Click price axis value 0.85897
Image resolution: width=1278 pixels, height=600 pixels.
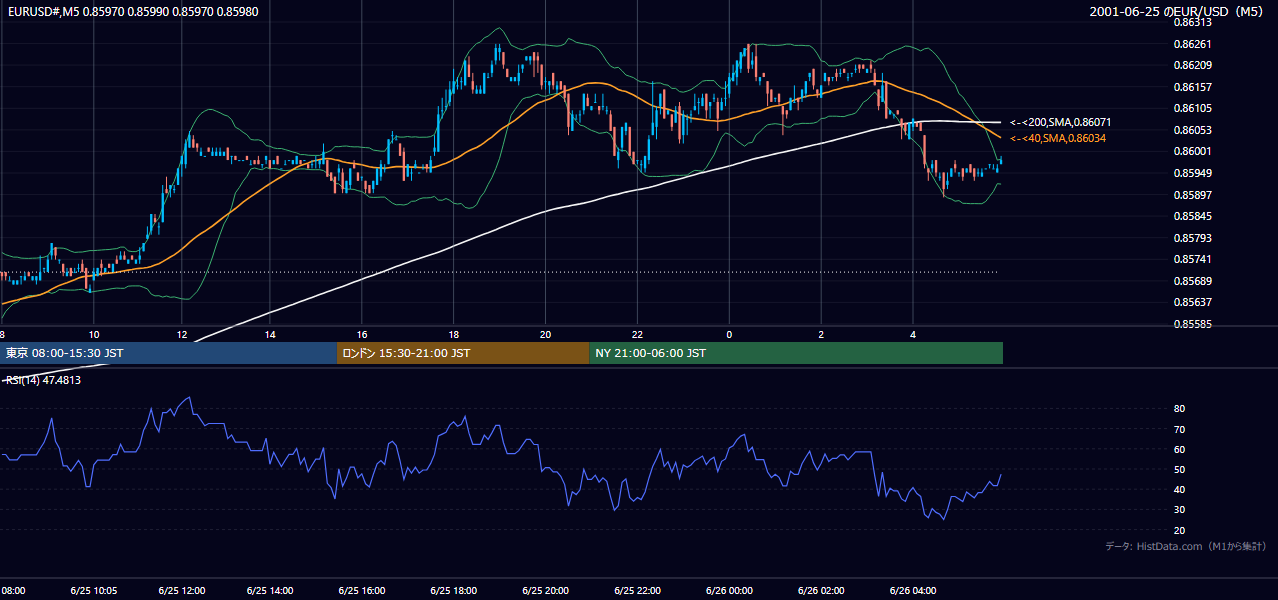coord(1192,195)
